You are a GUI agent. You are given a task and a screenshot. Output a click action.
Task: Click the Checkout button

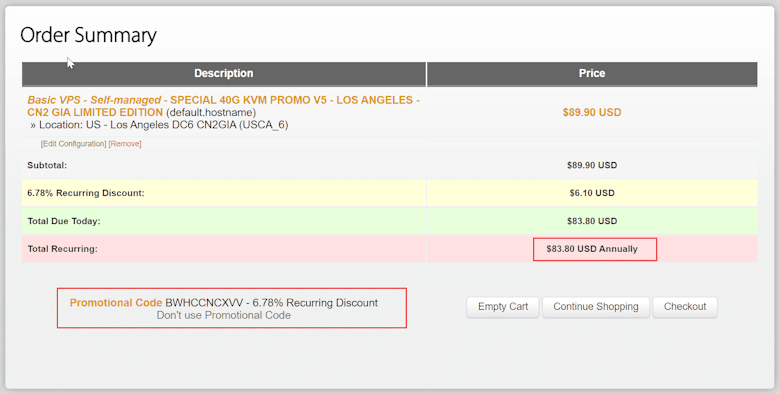pos(684,307)
